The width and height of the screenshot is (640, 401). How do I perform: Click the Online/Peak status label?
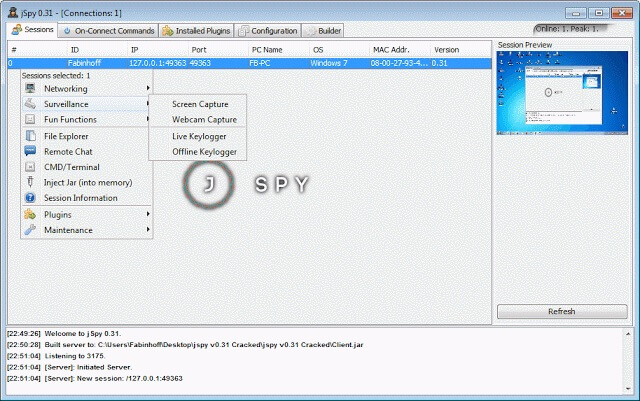567,29
